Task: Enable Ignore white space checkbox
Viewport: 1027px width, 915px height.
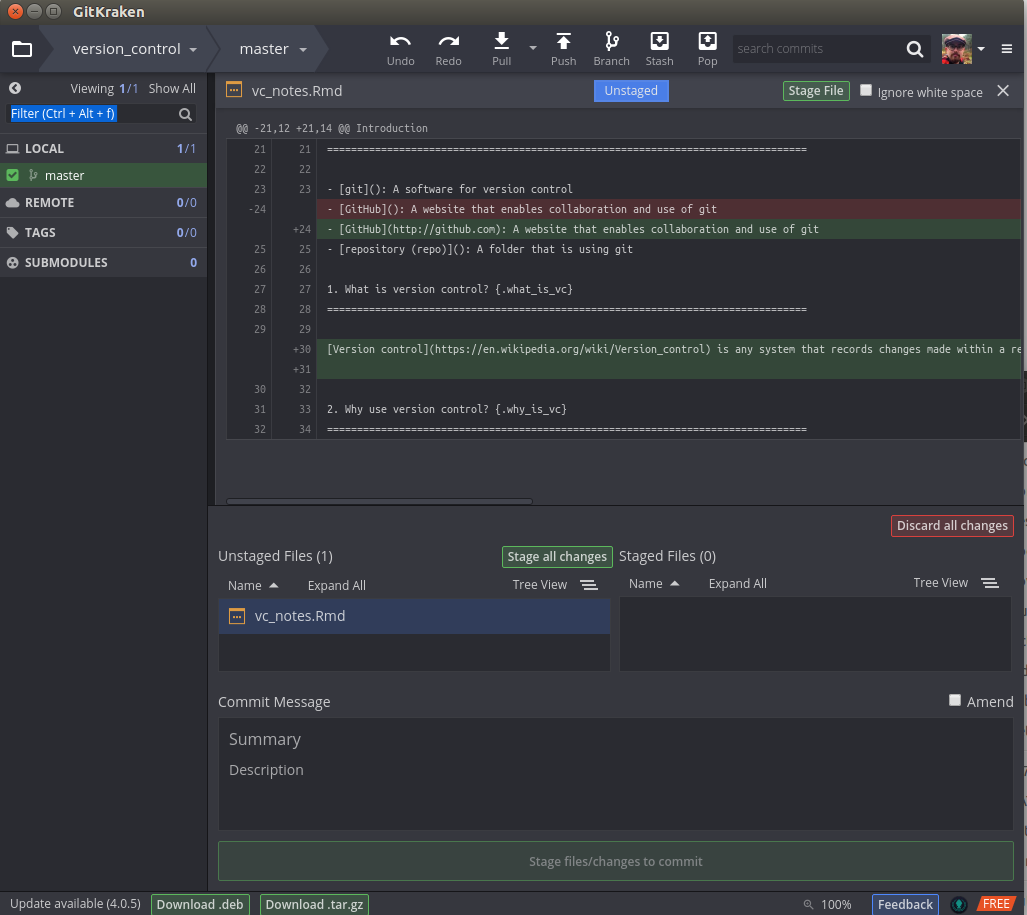Action: pos(865,90)
